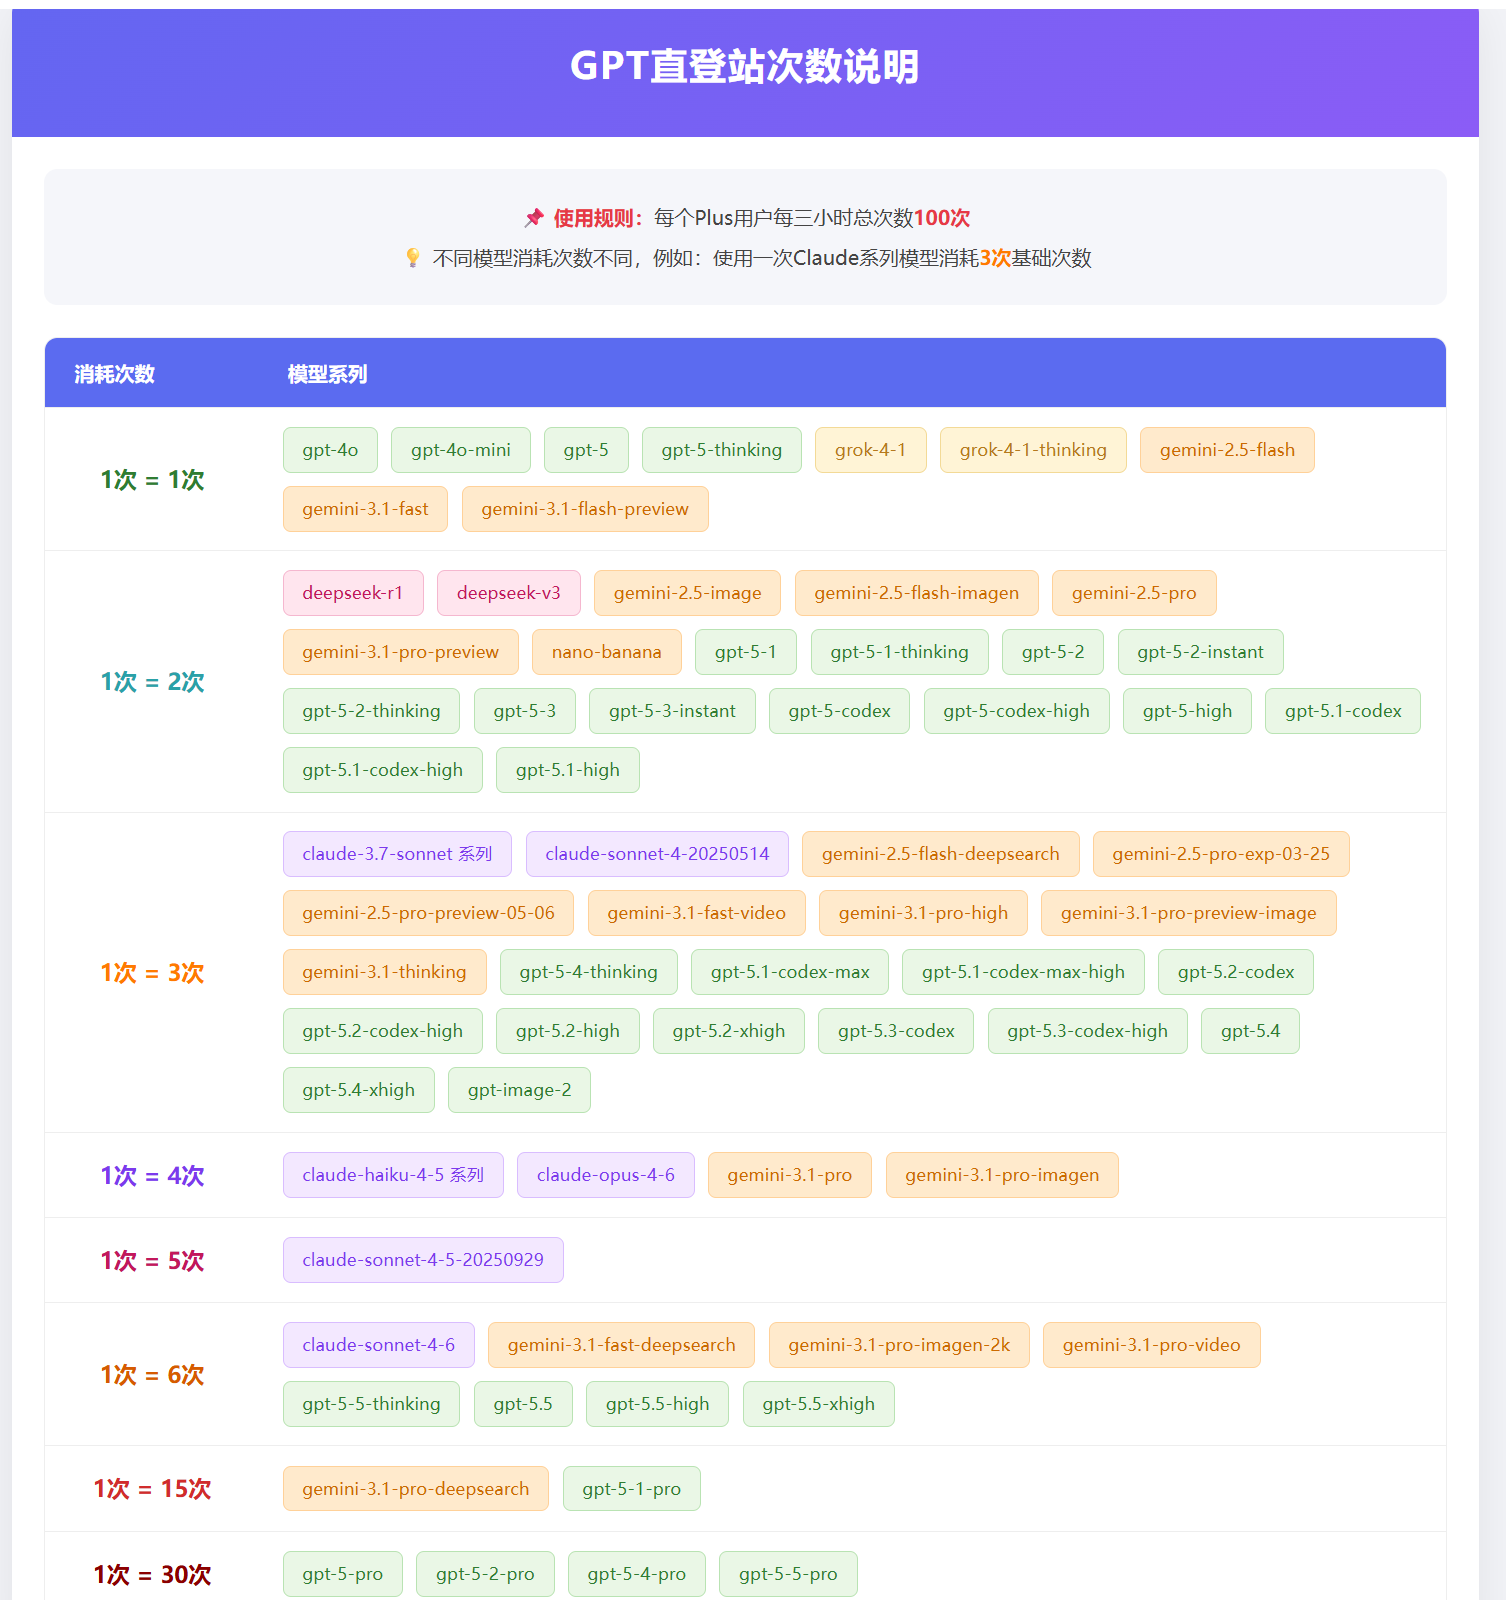Screen dimensions: 1506x1600
Task: Click the gpt-4o model tag
Action: click(x=330, y=450)
